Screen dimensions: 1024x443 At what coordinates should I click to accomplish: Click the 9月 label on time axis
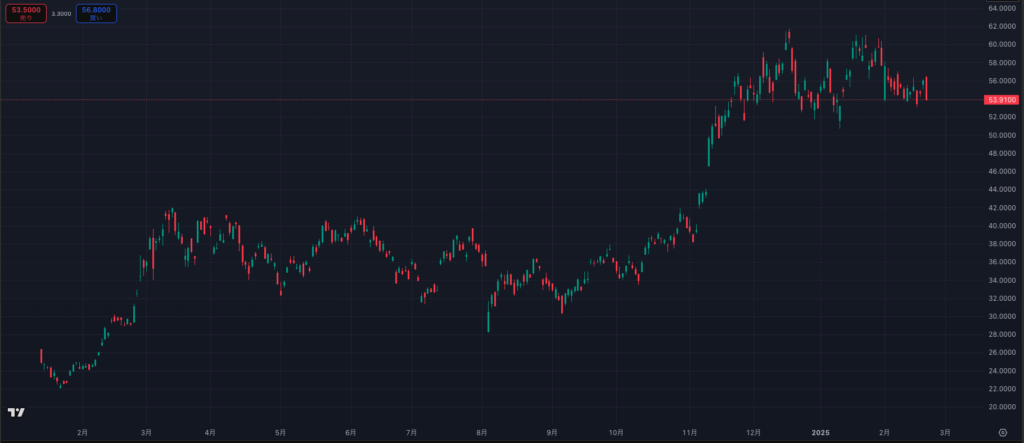click(552, 432)
